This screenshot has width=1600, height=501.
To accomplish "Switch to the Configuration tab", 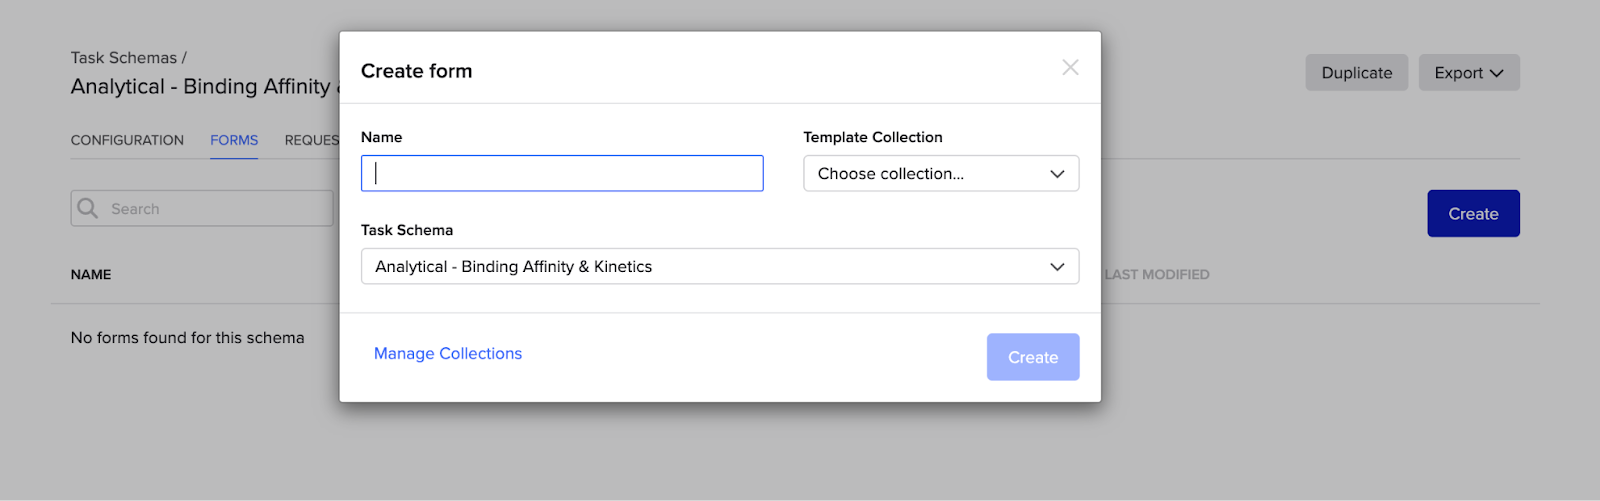I will [x=127, y=140].
